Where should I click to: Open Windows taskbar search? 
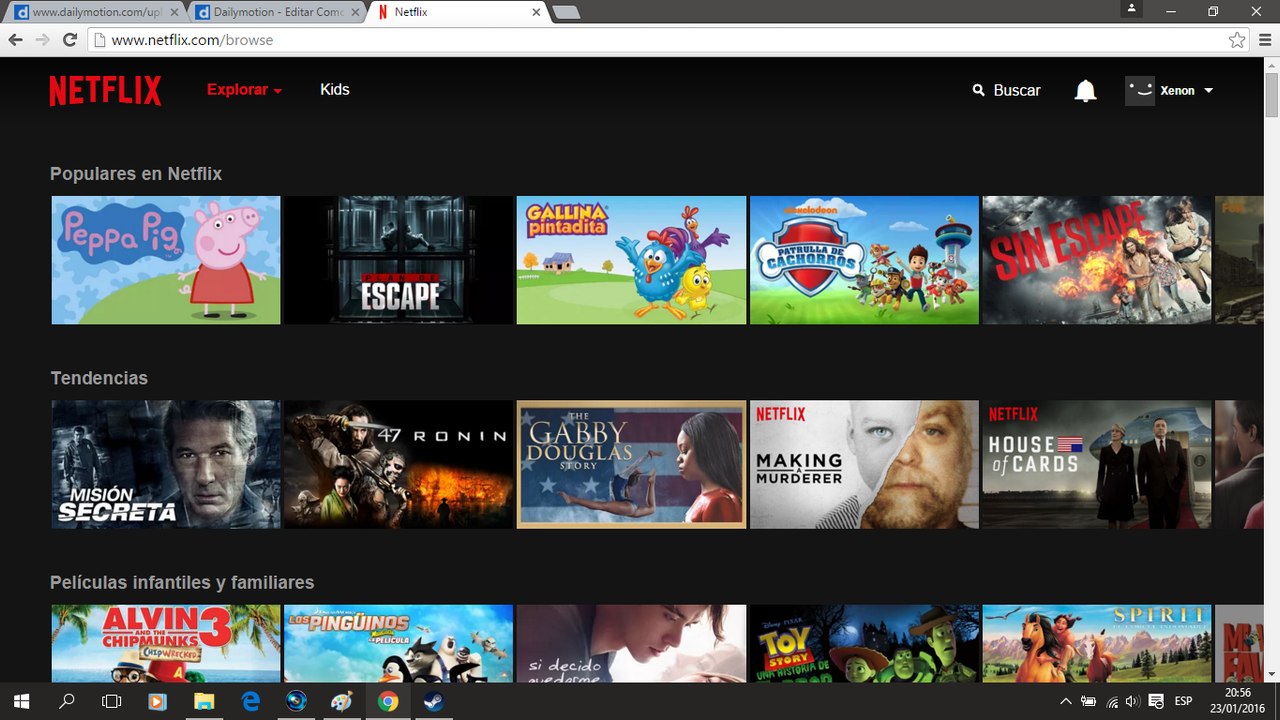(67, 701)
